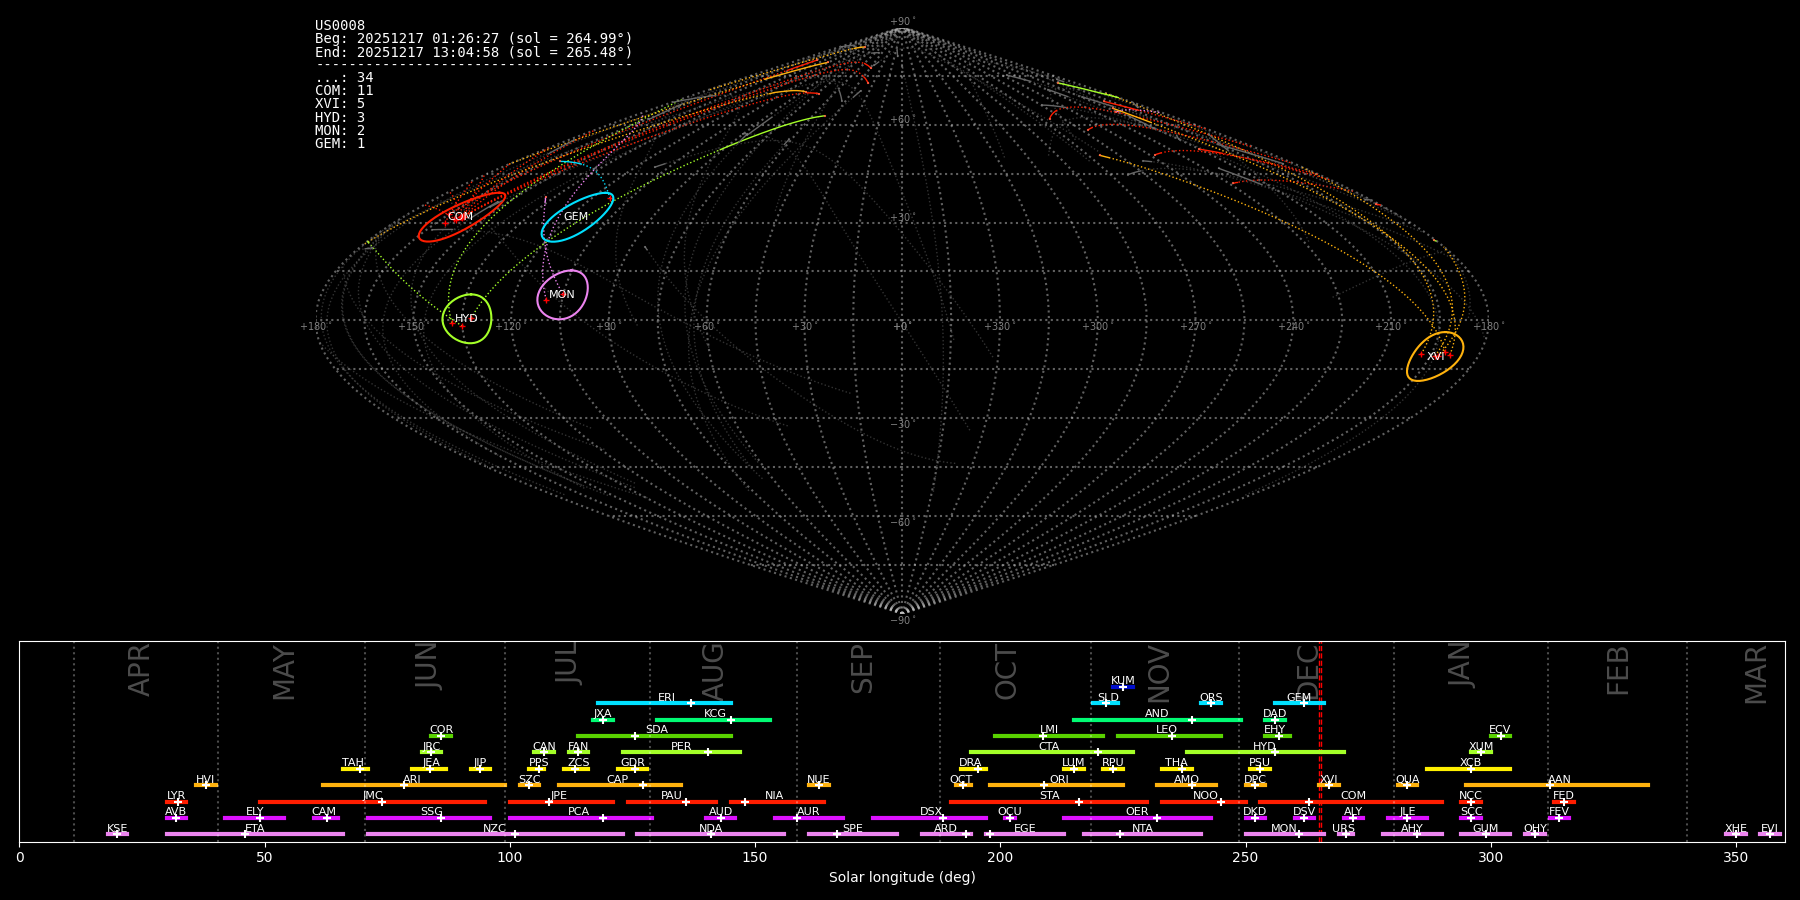The width and height of the screenshot is (1800, 900).
Task: Click the orange ARI shower bar
Action: click(414, 785)
